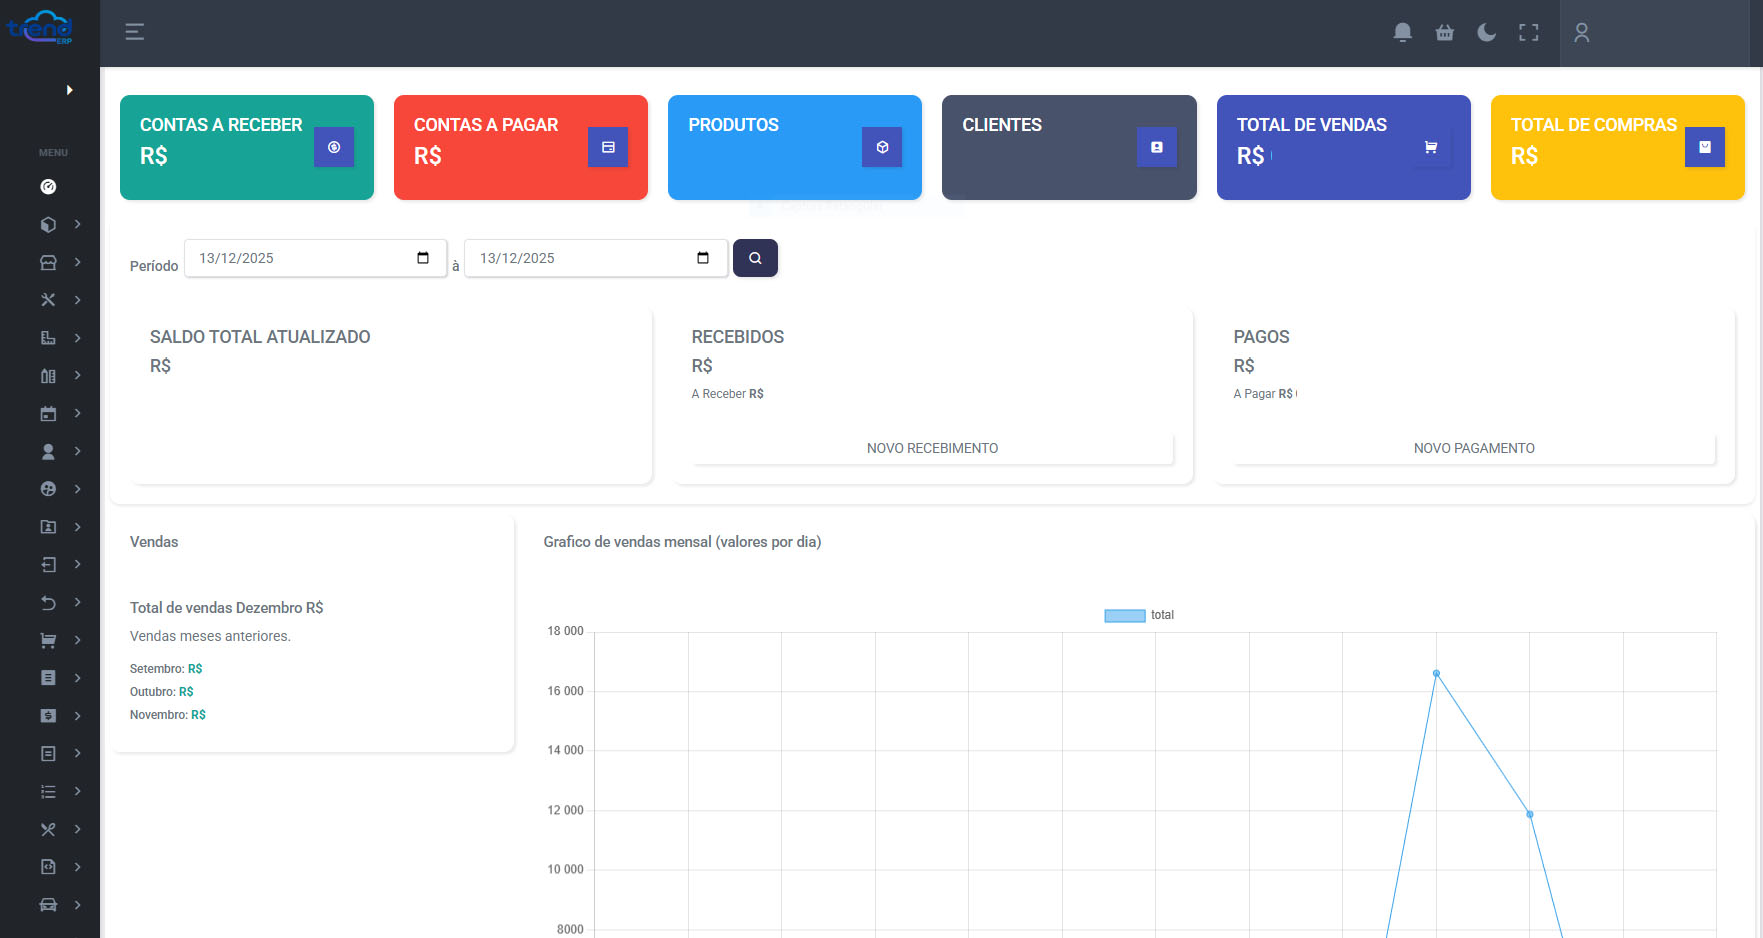Enter fullscreen mode using the expand icon

pyautogui.click(x=1528, y=32)
